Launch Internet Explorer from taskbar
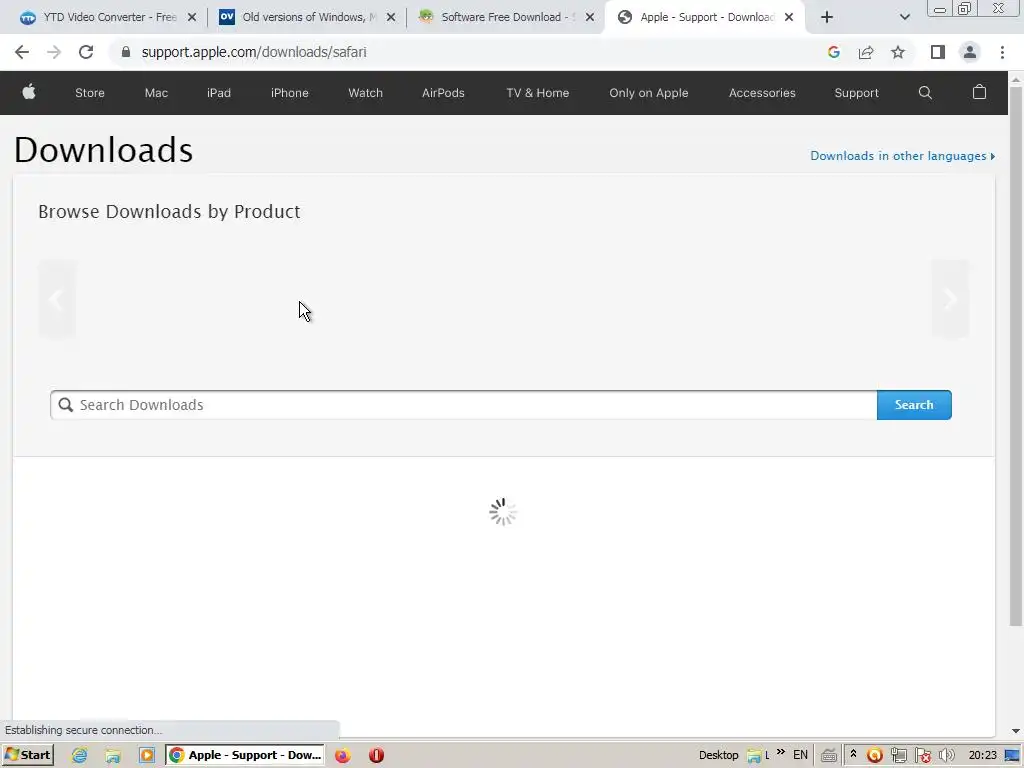This screenshot has width=1024, height=768. pyautogui.click(x=79, y=756)
